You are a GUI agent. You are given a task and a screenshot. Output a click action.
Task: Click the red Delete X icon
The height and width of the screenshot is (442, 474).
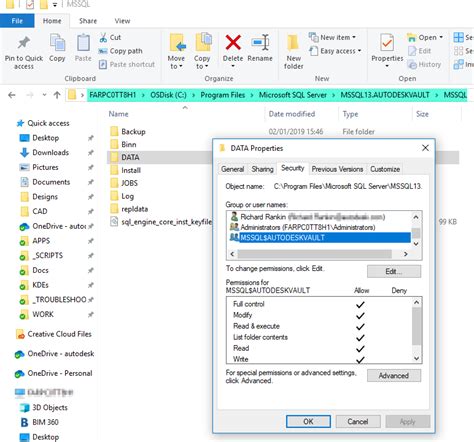233,42
